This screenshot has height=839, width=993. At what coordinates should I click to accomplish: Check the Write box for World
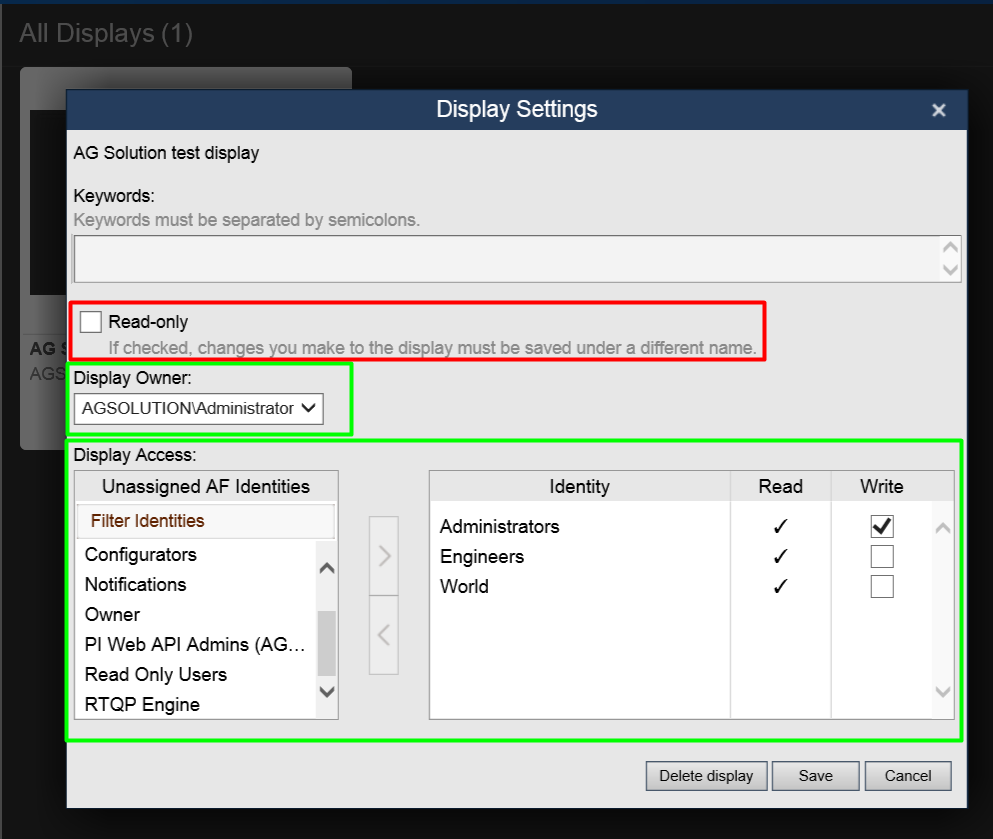(881, 586)
